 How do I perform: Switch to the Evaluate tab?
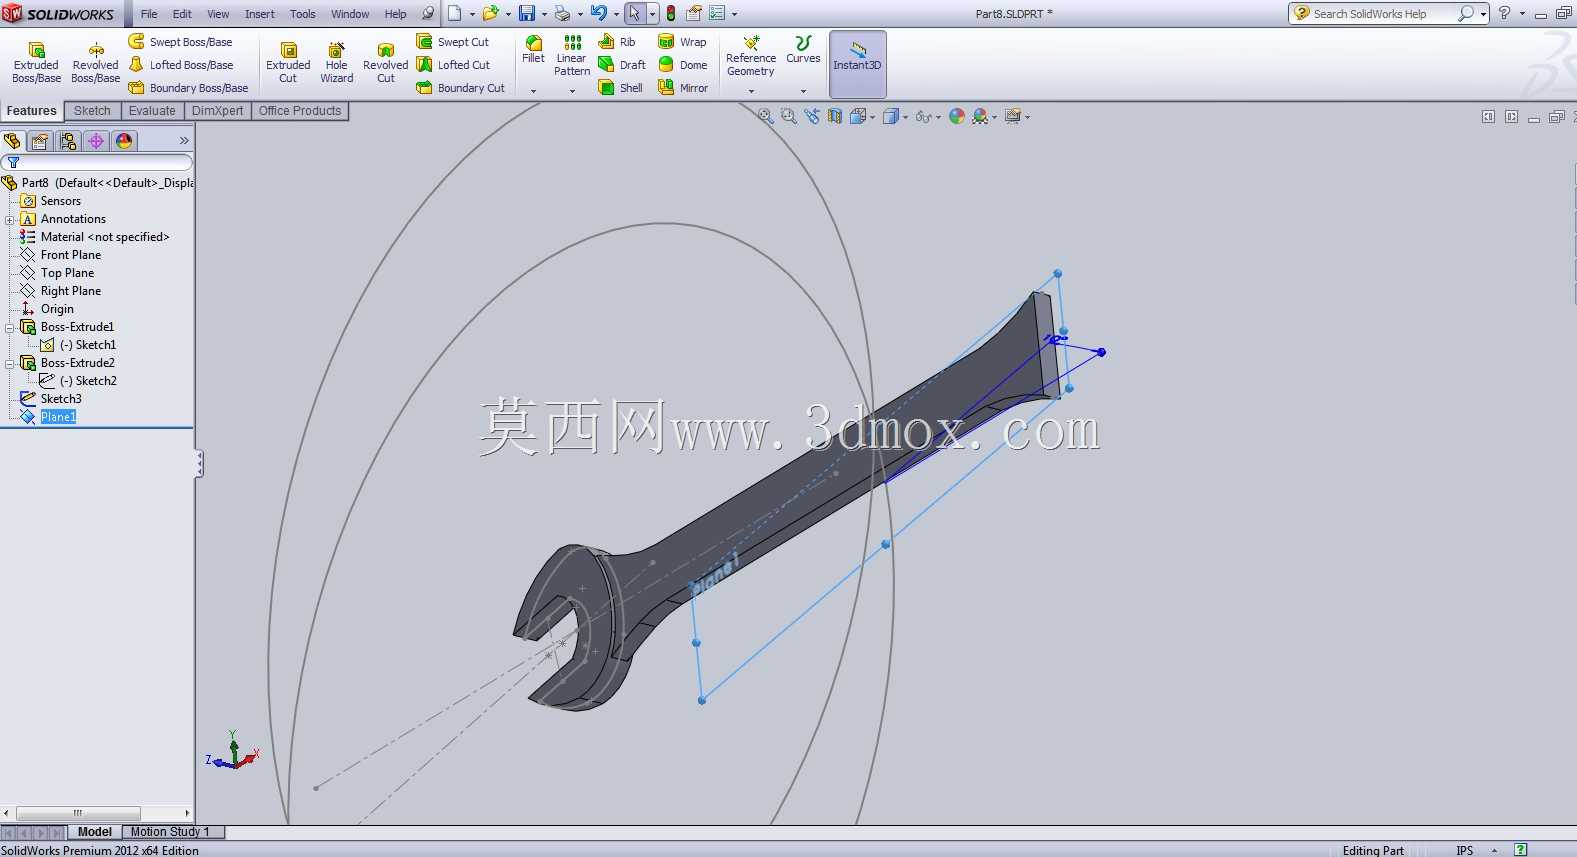(x=152, y=111)
